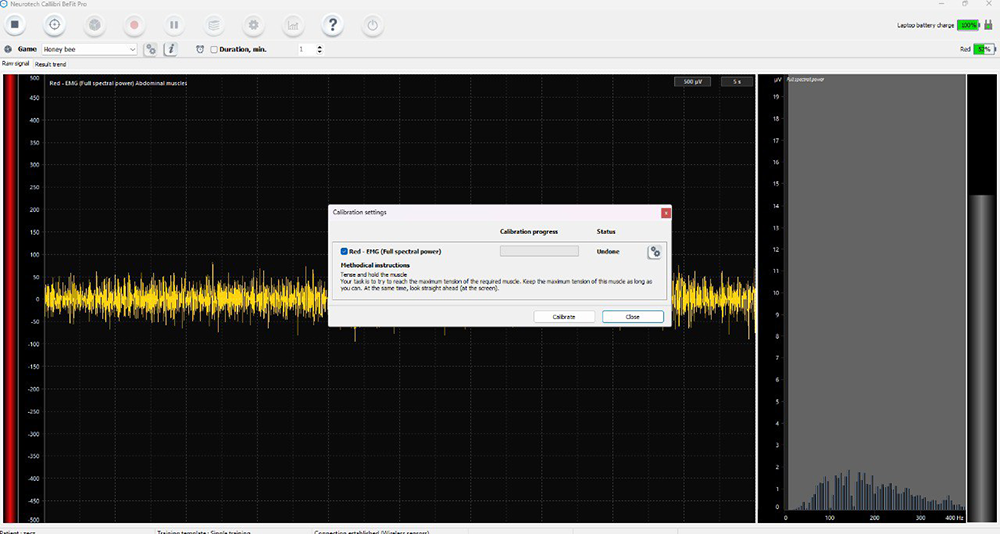
Task: Switch to the Result trend tab
Action: [51, 64]
